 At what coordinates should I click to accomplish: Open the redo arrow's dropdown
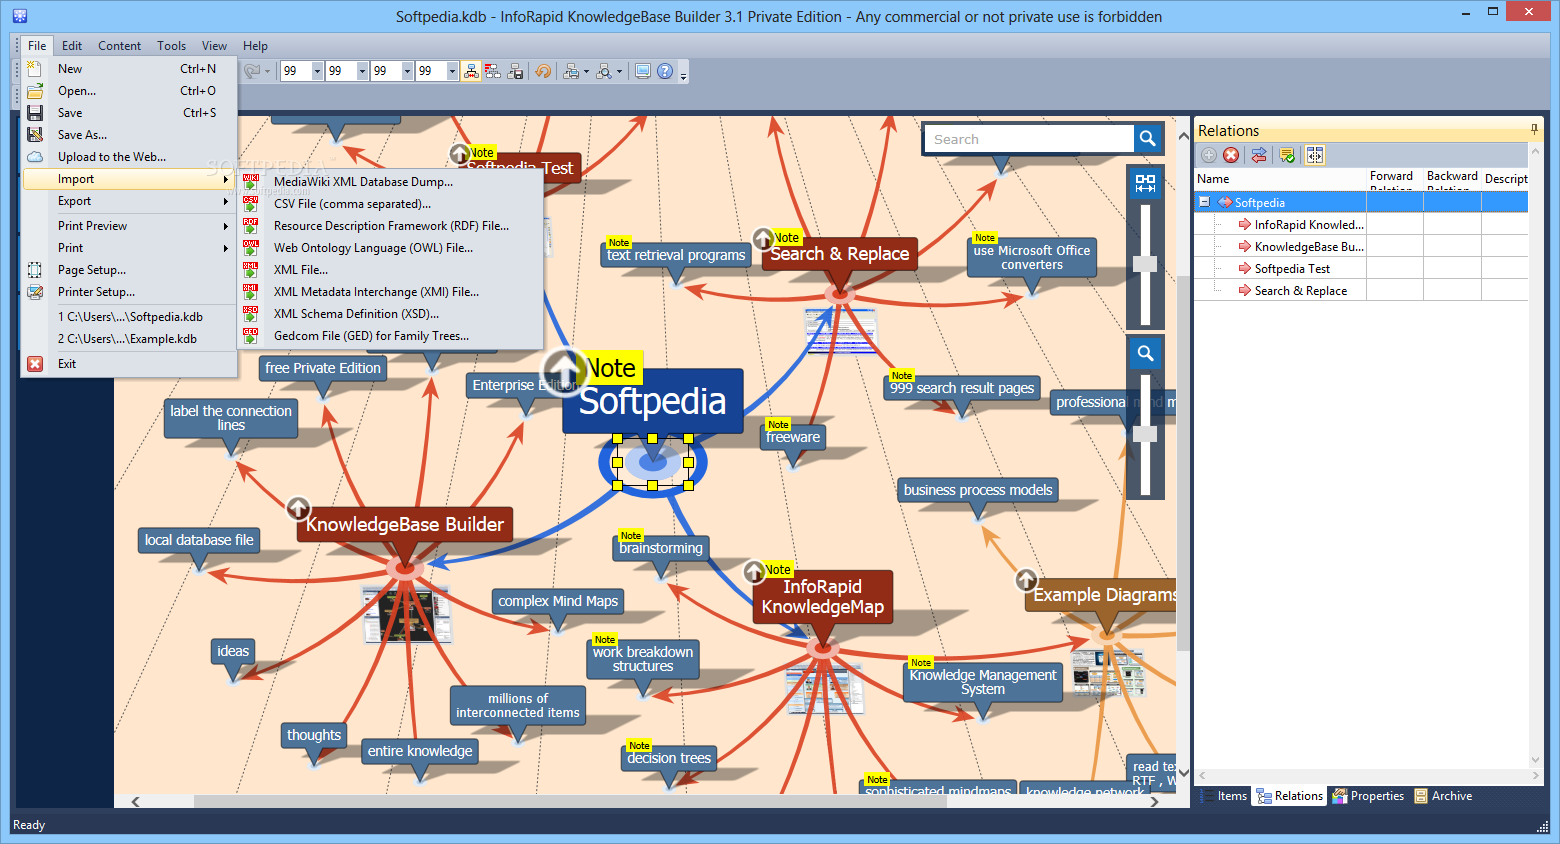tap(267, 71)
